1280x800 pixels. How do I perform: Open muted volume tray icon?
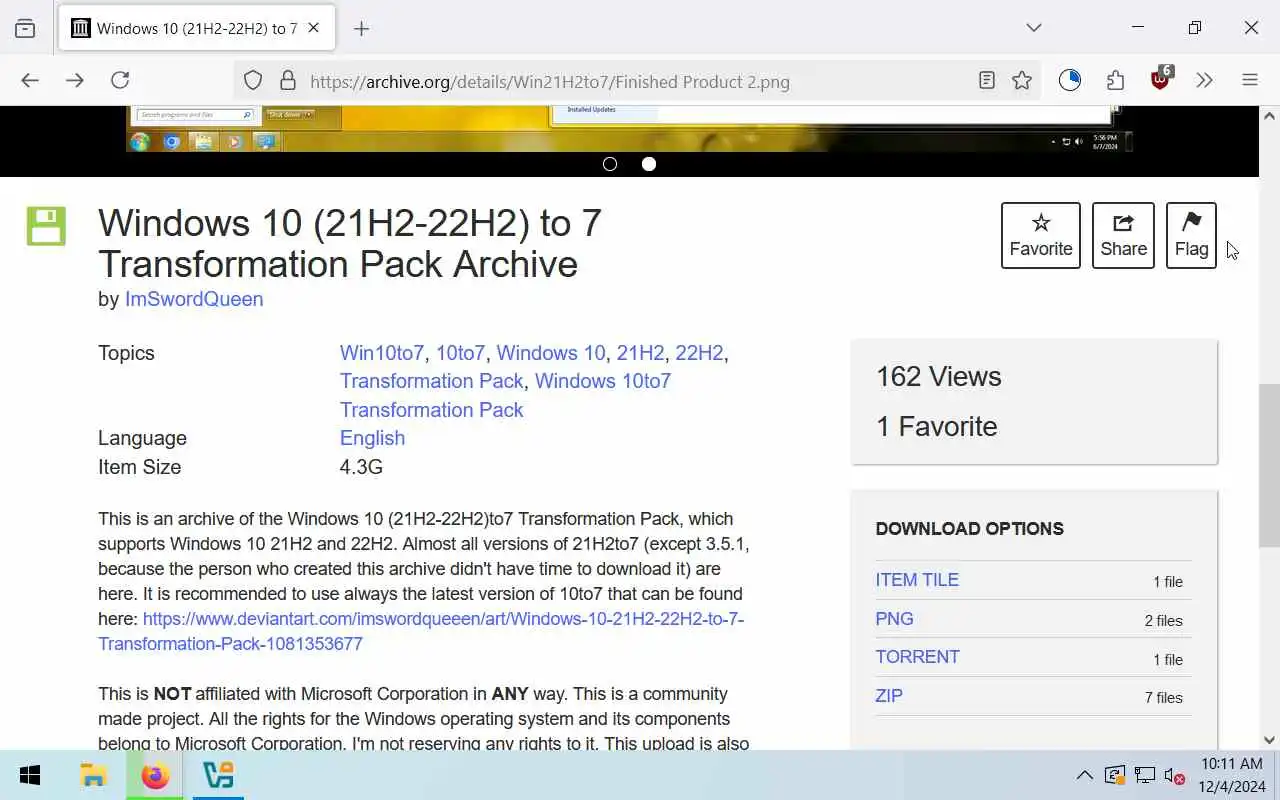coord(1175,776)
